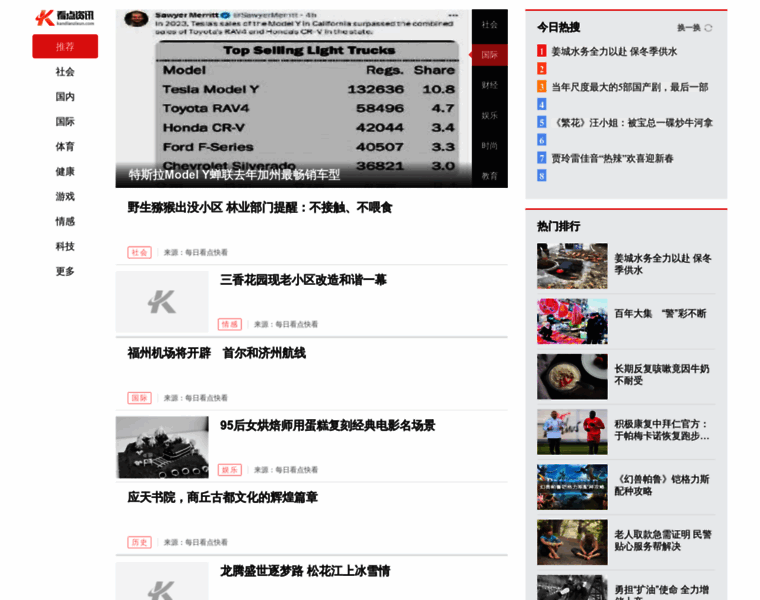Click 历史 tag under 应天书院 article

140,542
